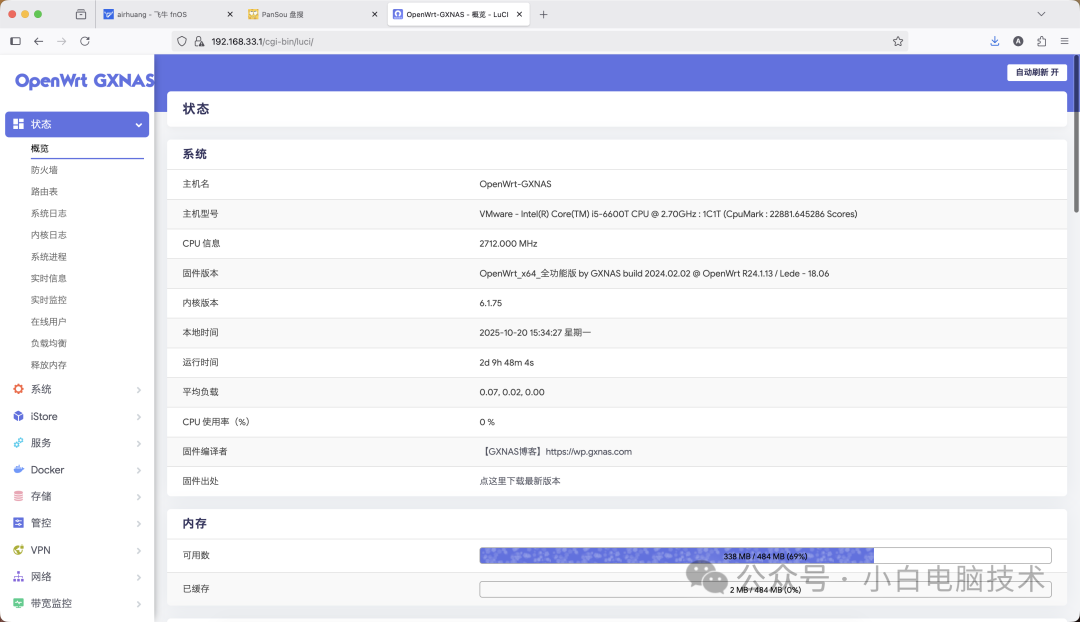Click the site security lock icon
Screen dimensions: 1080x622
coord(199,41)
